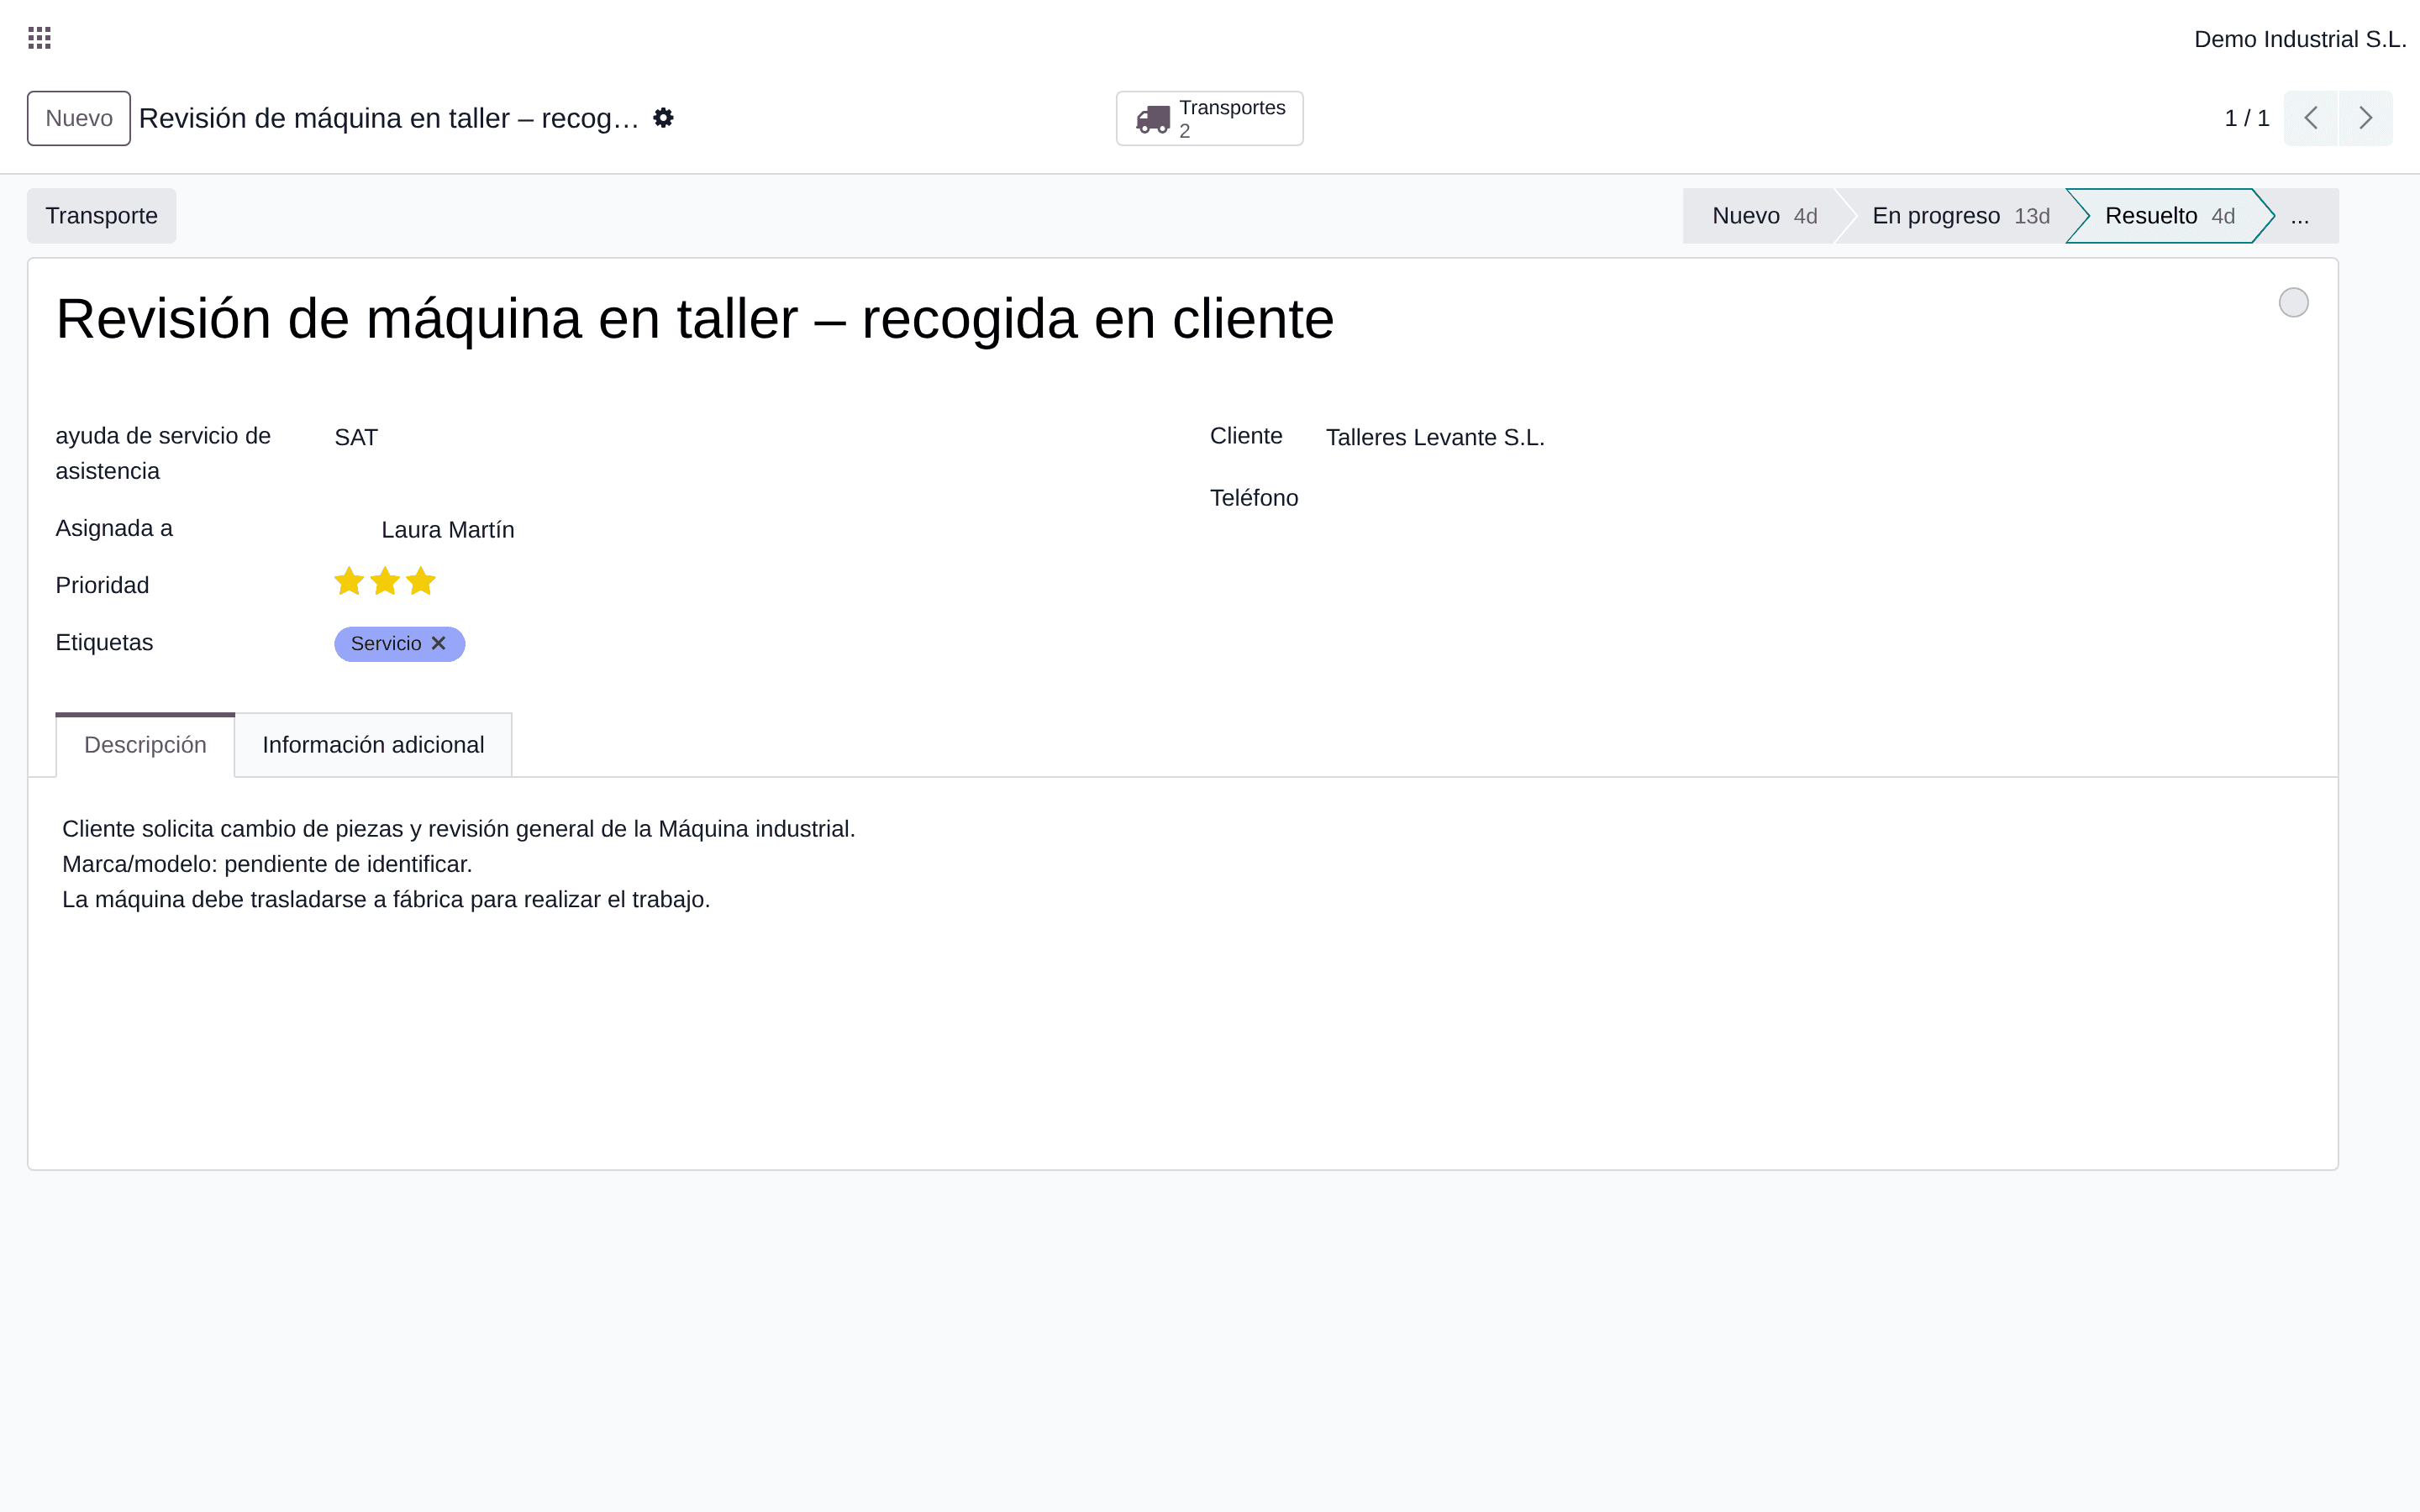This screenshot has width=2420, height=1512.
Task: Set priority to three stars
Action: tap(421, 581)
